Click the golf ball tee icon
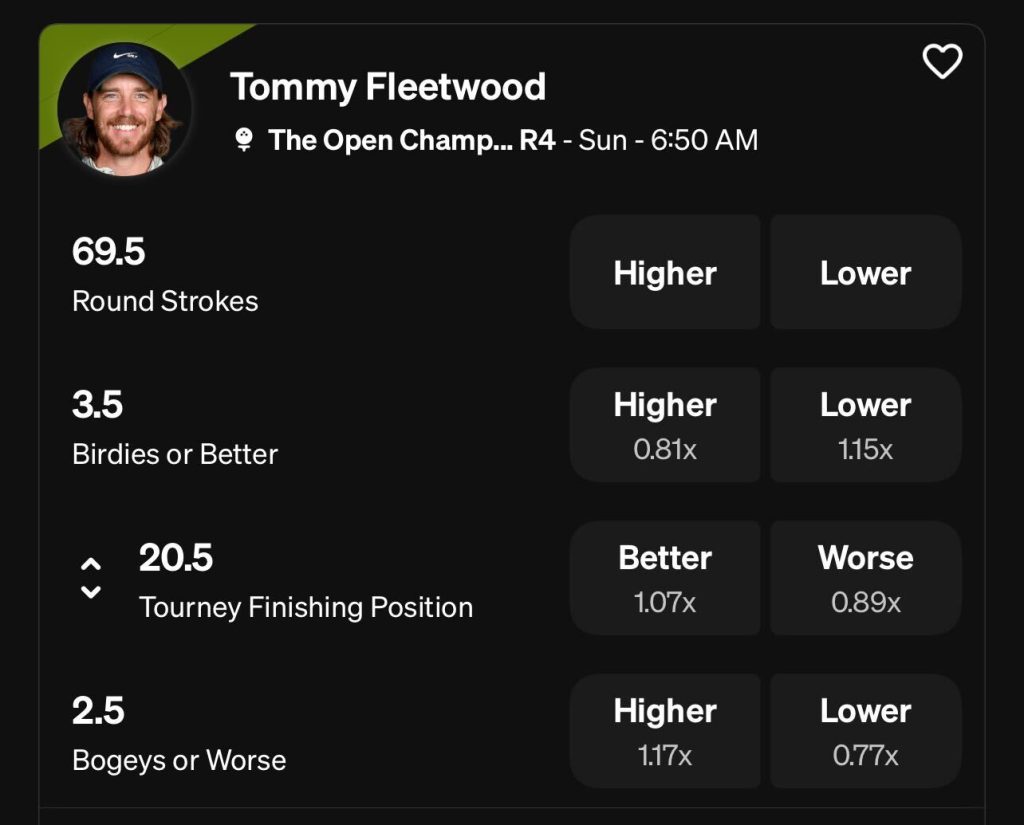The image size is (1024, 825). coord(244,140)
